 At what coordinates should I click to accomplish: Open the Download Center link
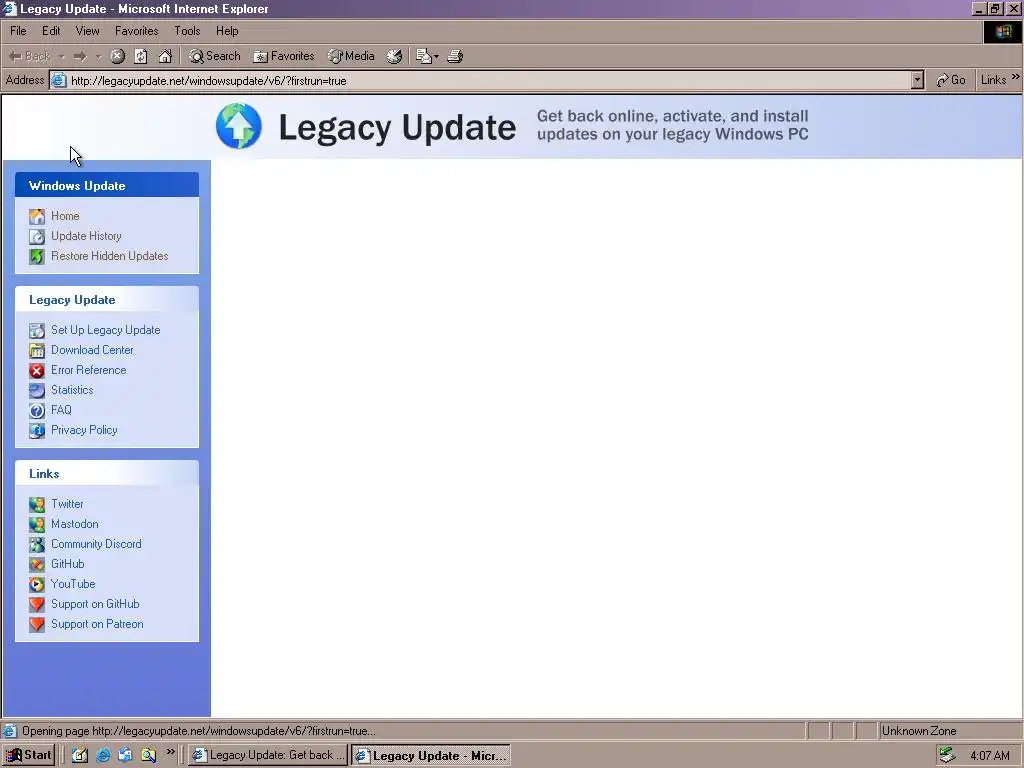(92, 350)
